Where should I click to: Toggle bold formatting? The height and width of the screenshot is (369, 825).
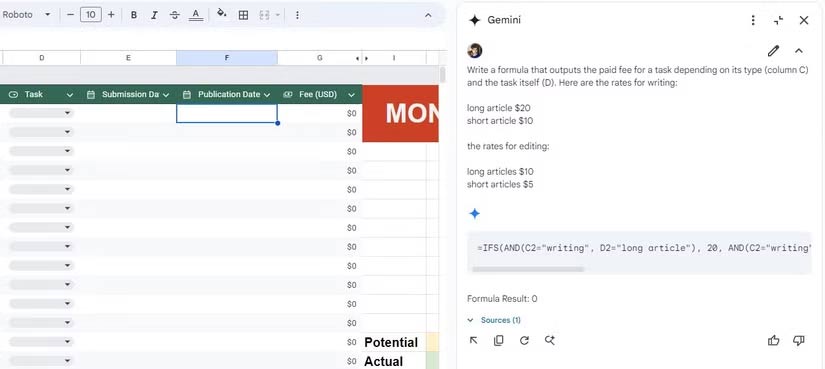(x=134, y=15)
